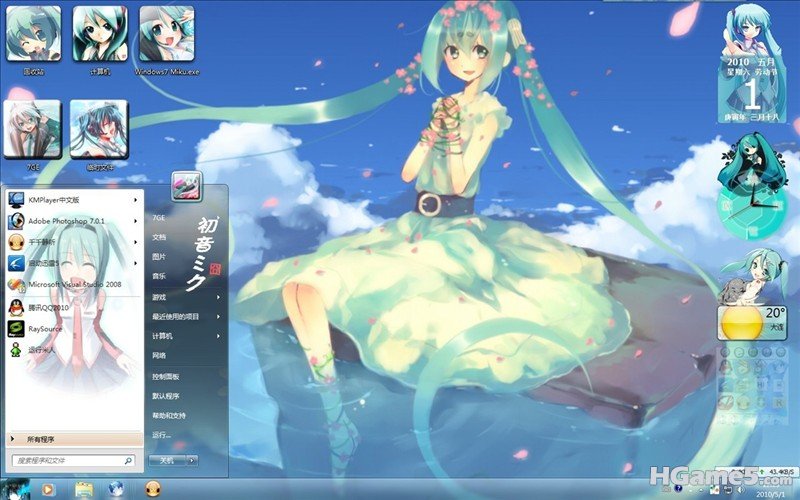800x500 pixels.
Task: Open the arrow beside the 关机 button
Action: 192,460
